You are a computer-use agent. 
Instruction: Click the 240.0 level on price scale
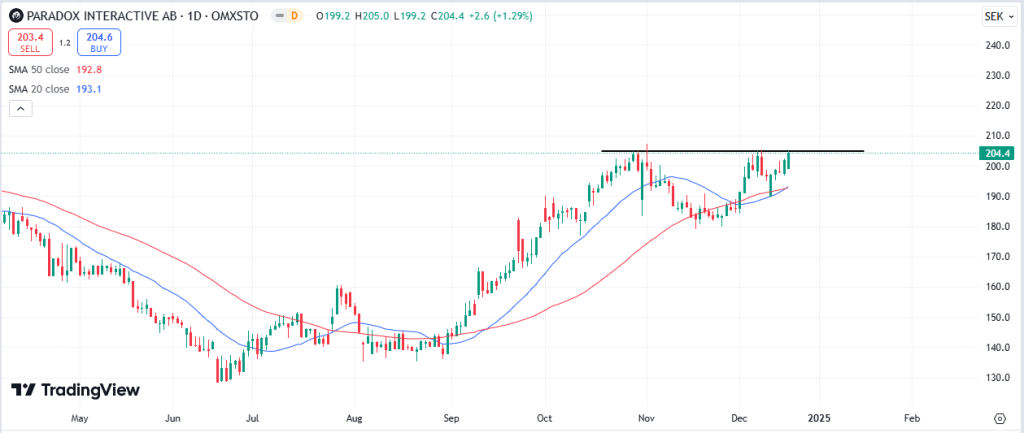pos(997,45)
